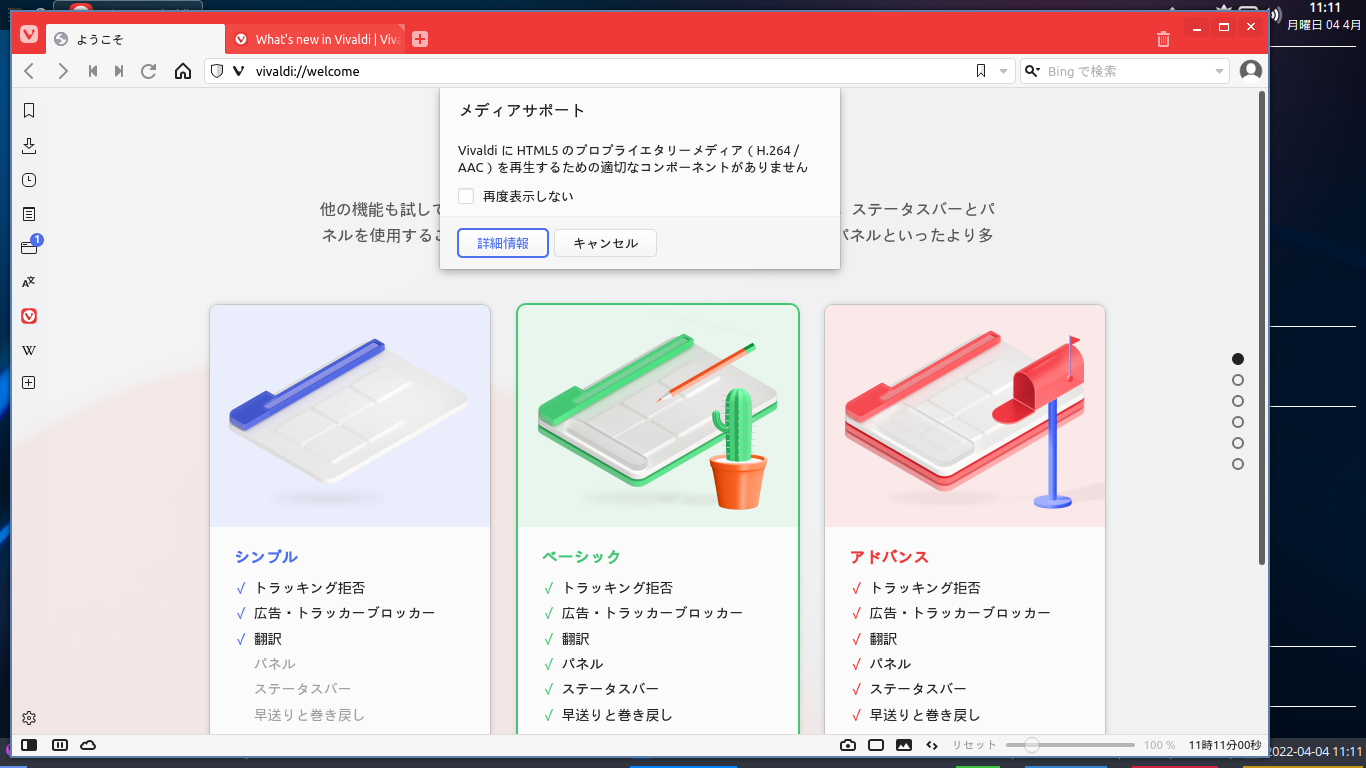1366x768 pixels.
Task: Toggle tab tiling in status bar
Action: pyautogui.click(x=60, y=745)
